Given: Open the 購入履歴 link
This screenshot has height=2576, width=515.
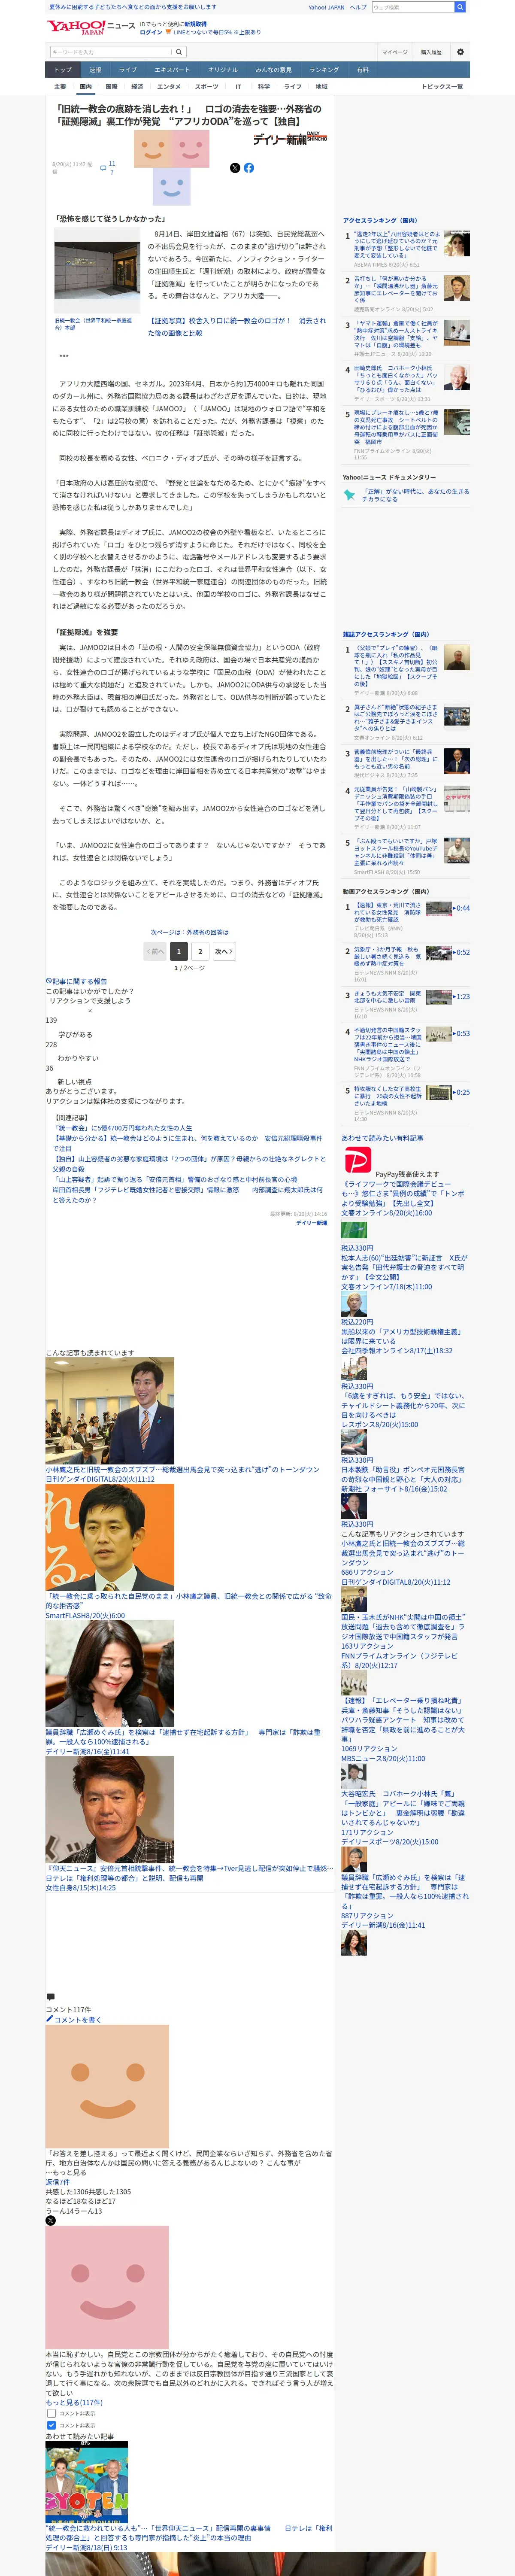Looking at the screenshot, I should click(x=431, y=52).
